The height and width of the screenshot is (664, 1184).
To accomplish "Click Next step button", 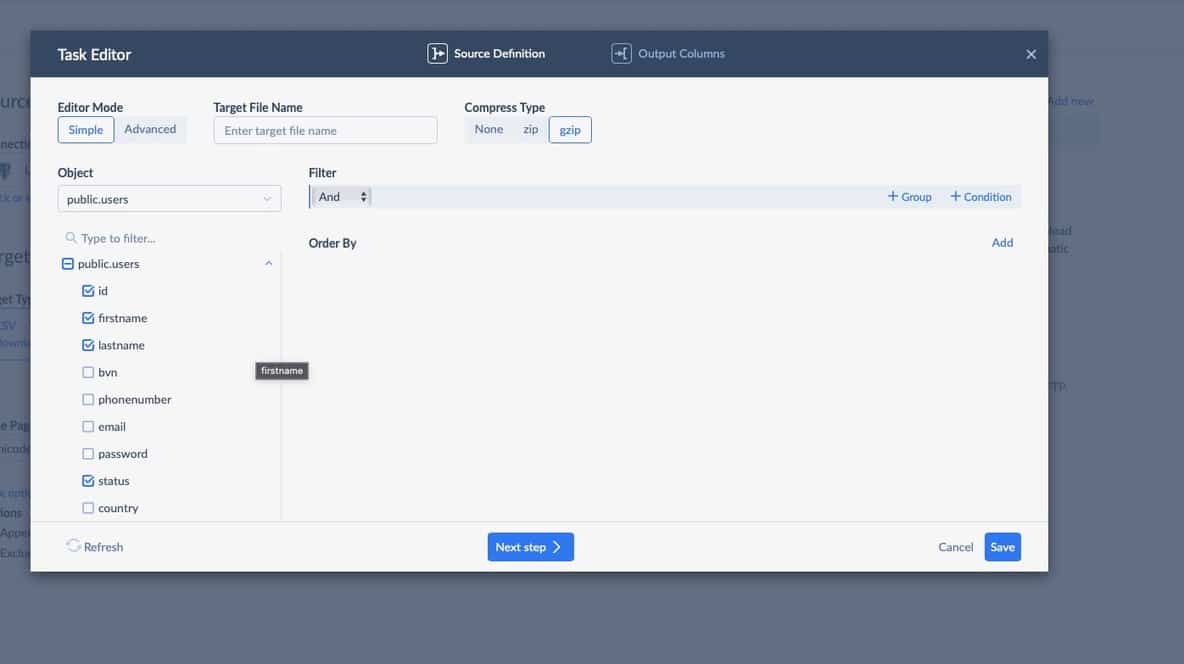I will coord(530,547).
